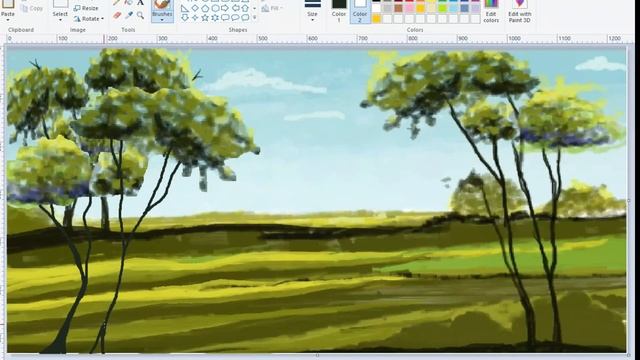Choose the six-point star shape

pos(215,18)
